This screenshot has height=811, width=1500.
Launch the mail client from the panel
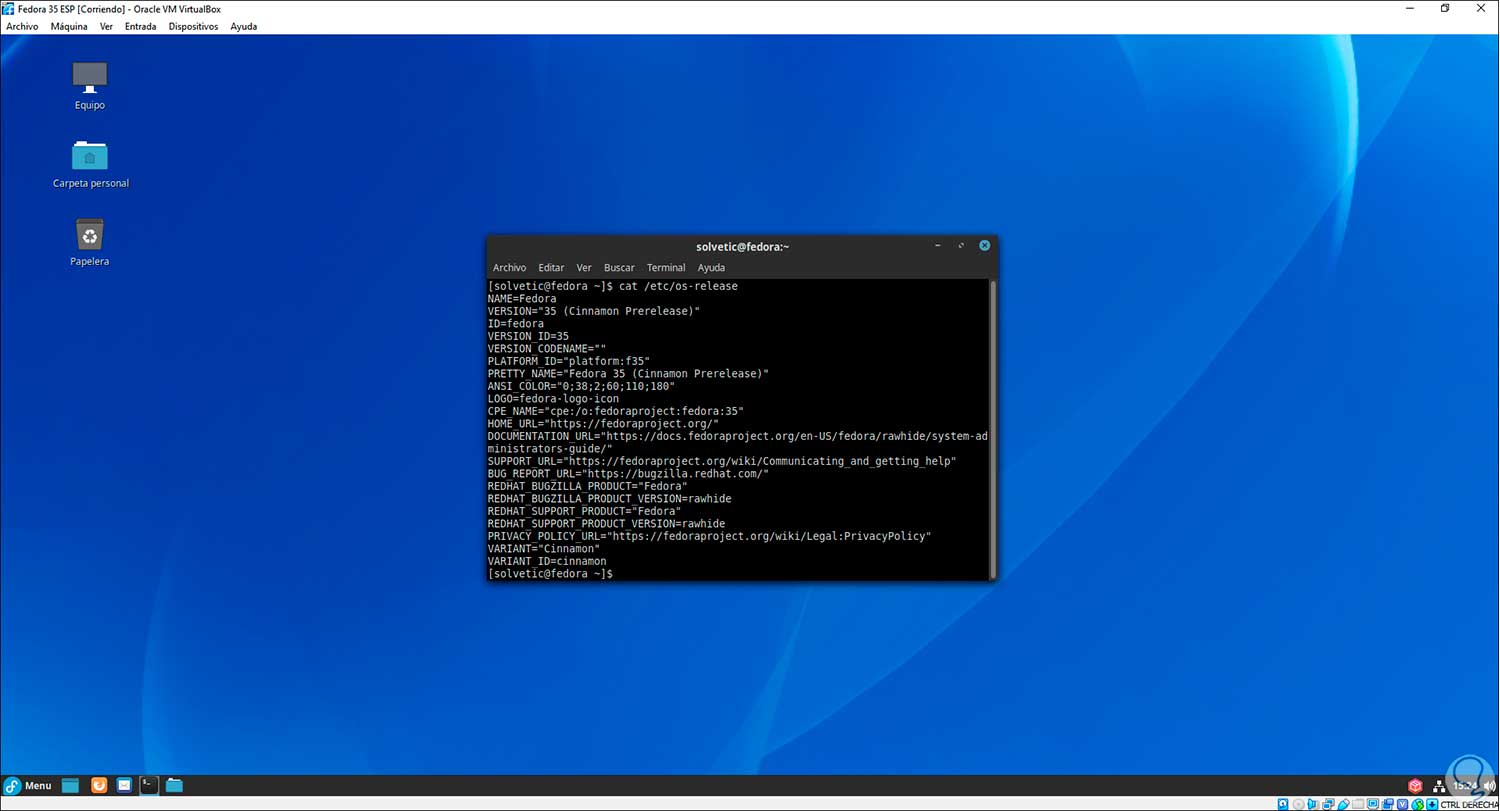coord(124,785)
